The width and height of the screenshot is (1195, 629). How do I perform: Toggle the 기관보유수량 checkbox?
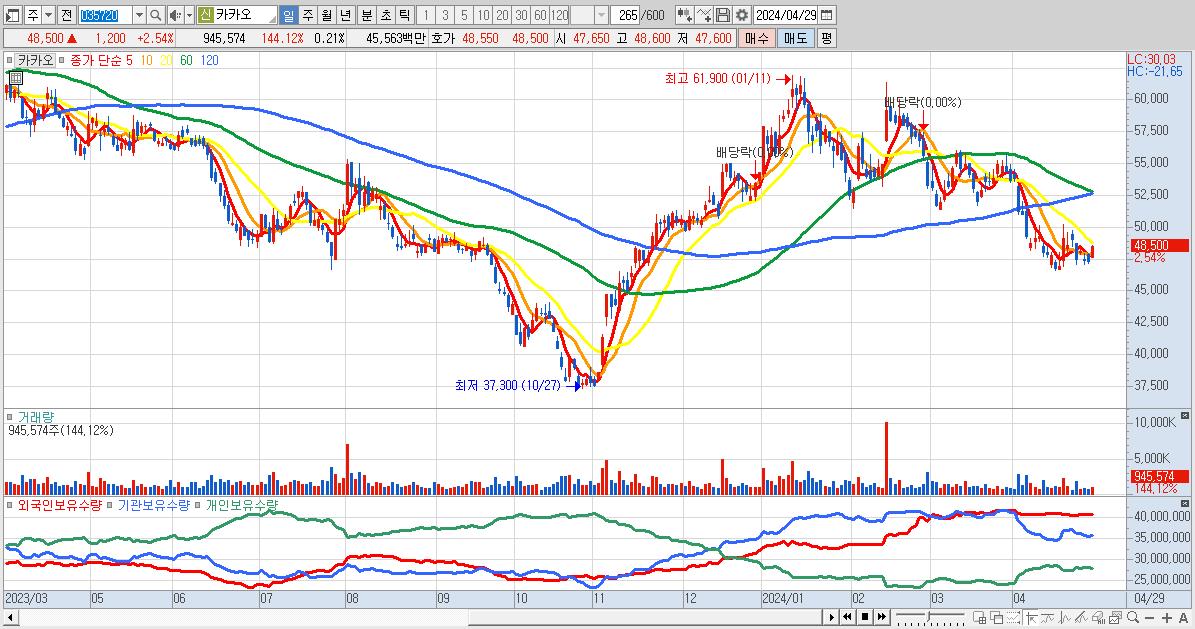click(110, 505)
